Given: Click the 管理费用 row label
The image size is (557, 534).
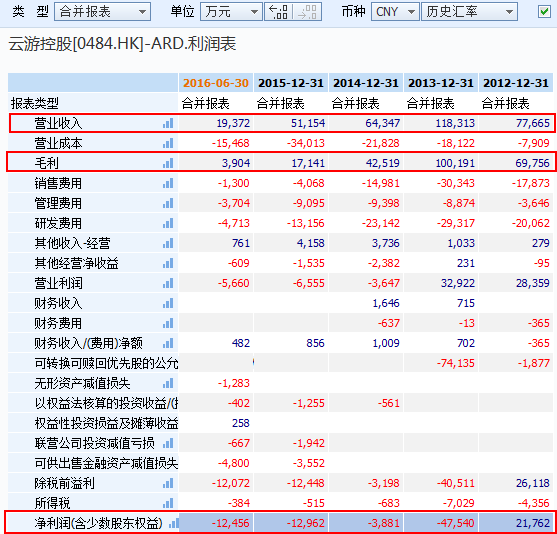Looking at the screenshot, I should (x=58, y=203).
